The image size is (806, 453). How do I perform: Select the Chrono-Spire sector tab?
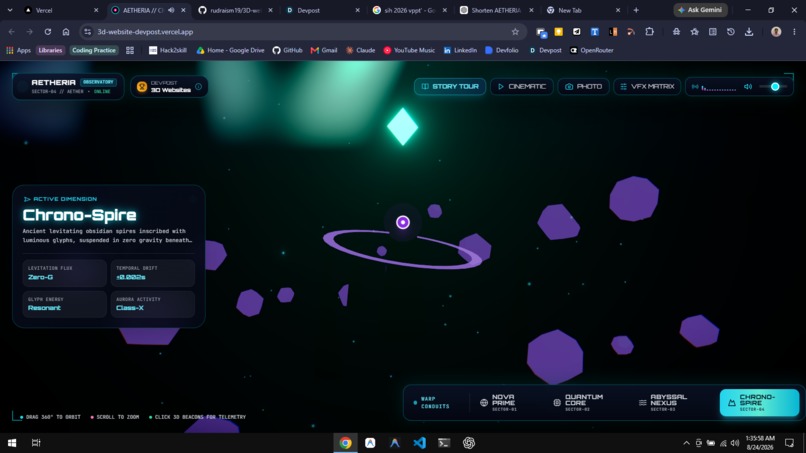pos(759,403)
